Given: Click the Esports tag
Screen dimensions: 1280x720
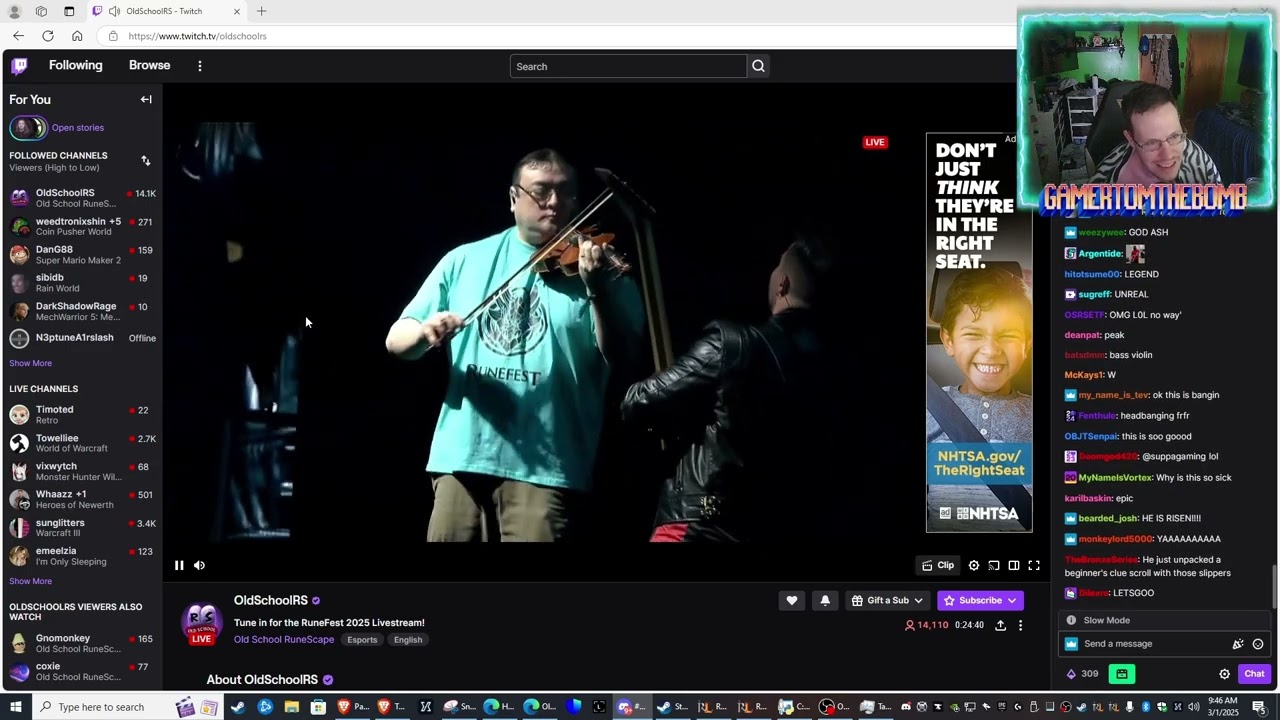Looking at the screenshot, I should [362, 640].
